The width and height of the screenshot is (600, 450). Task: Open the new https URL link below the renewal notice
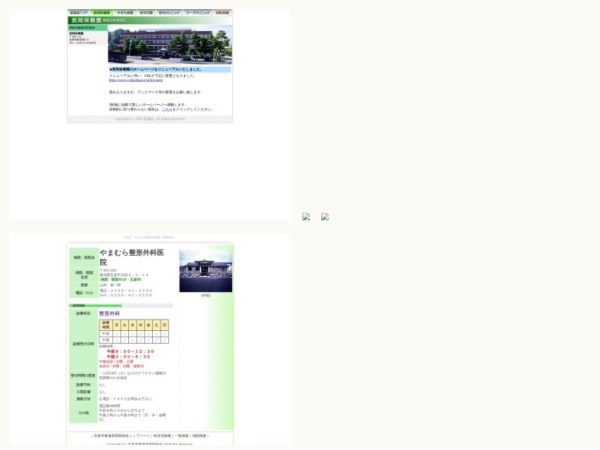(136, 80)
